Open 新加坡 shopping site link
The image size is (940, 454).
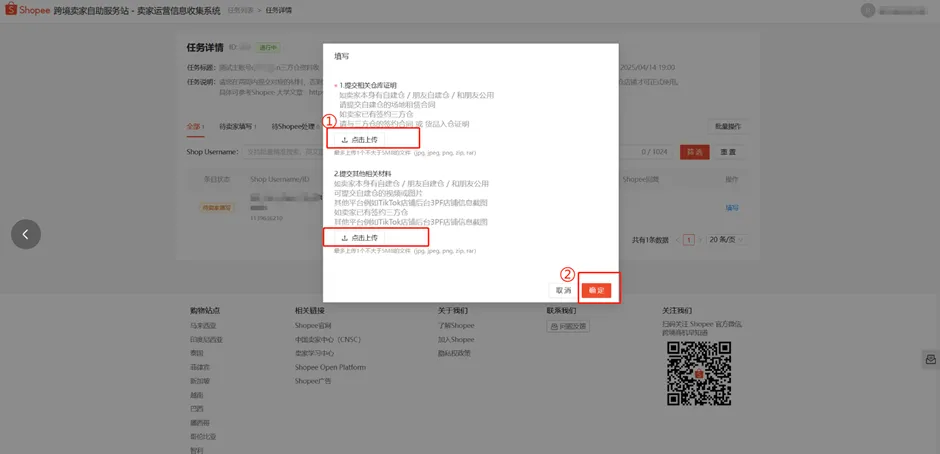[200, 381]
